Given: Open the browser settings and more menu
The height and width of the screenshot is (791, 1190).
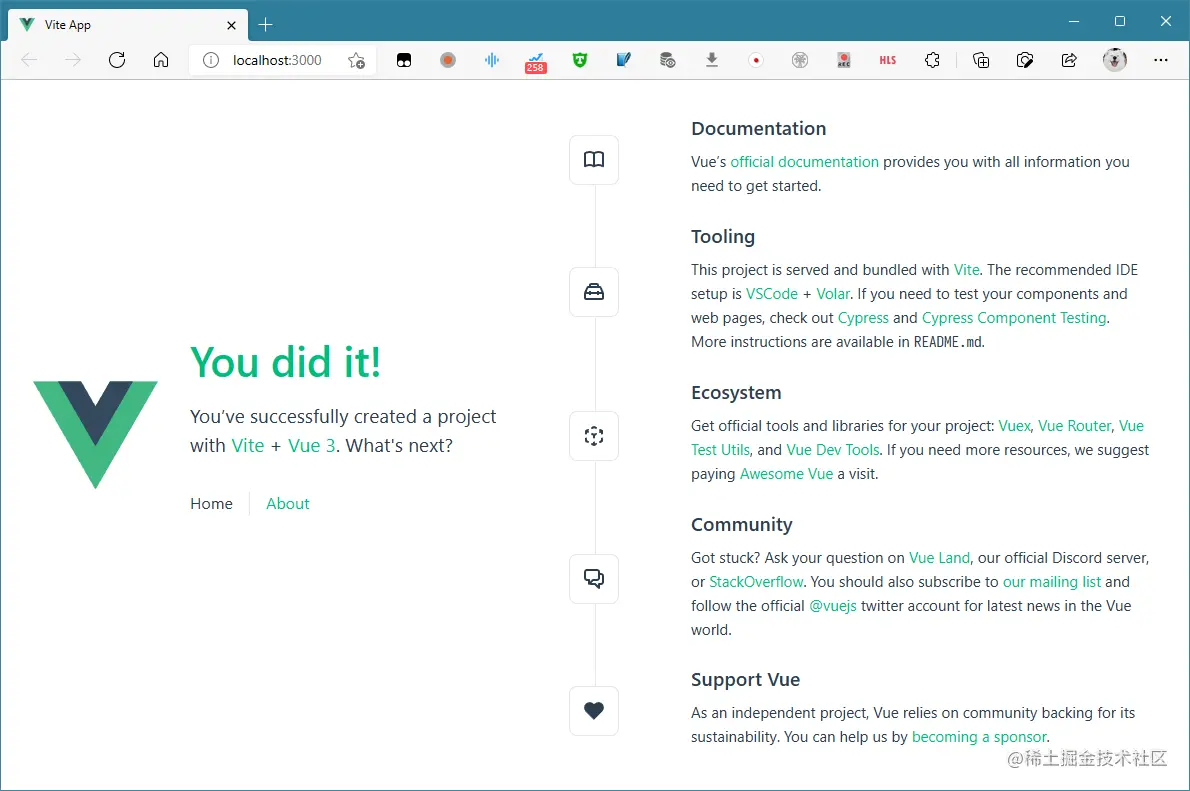Looking at the screenshot, I should coord(1161,60).
